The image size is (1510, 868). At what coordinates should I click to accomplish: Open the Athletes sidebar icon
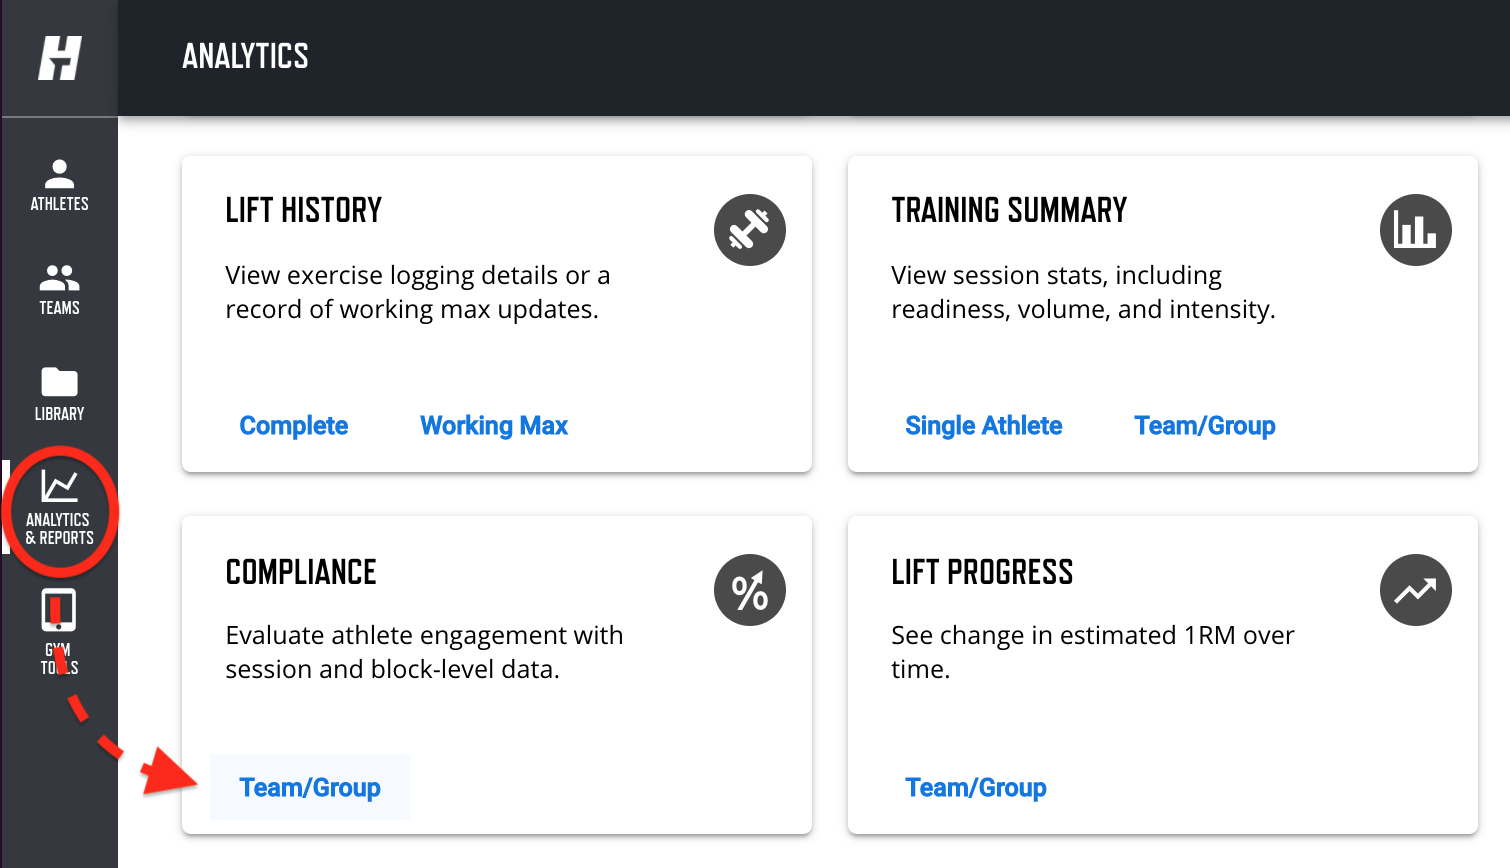coord(59,174)
